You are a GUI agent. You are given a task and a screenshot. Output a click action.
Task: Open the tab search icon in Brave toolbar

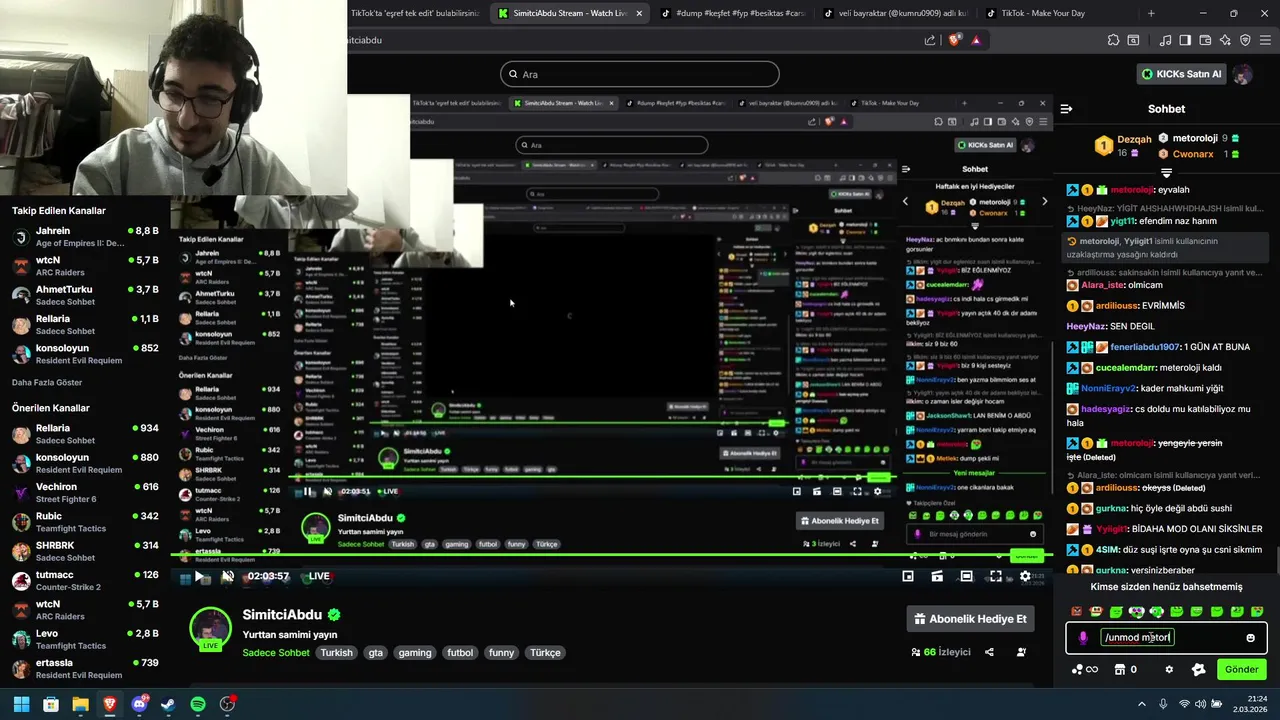(x=1133, y=40)
